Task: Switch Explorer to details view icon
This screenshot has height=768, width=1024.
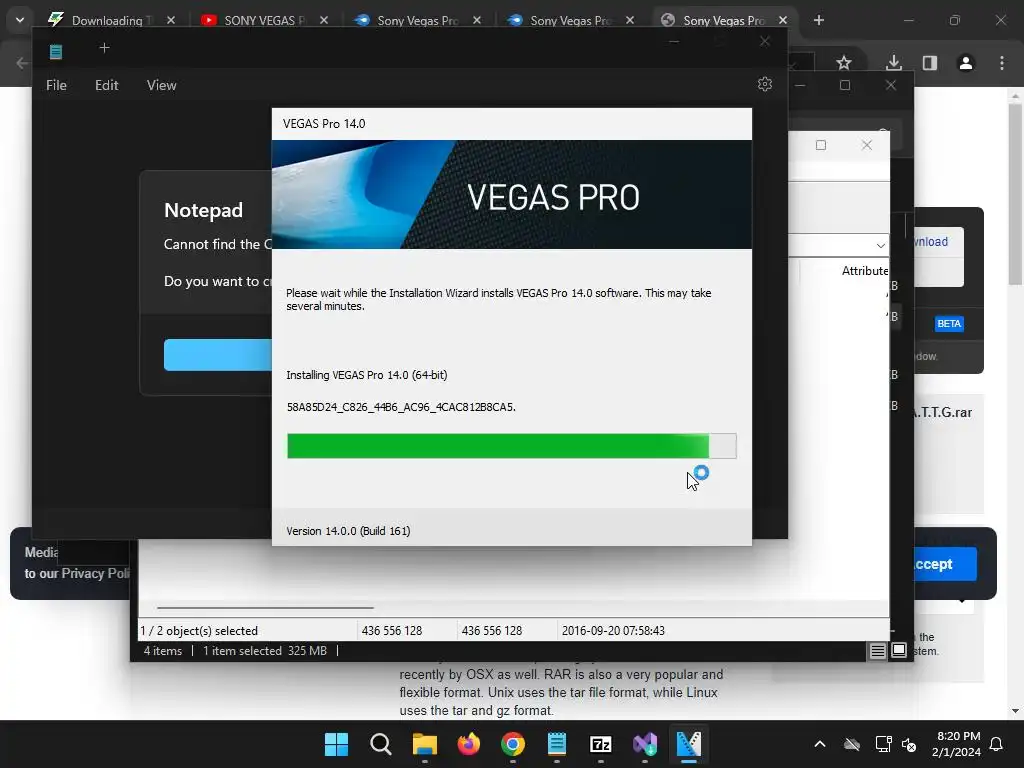Action: [877, 650]
